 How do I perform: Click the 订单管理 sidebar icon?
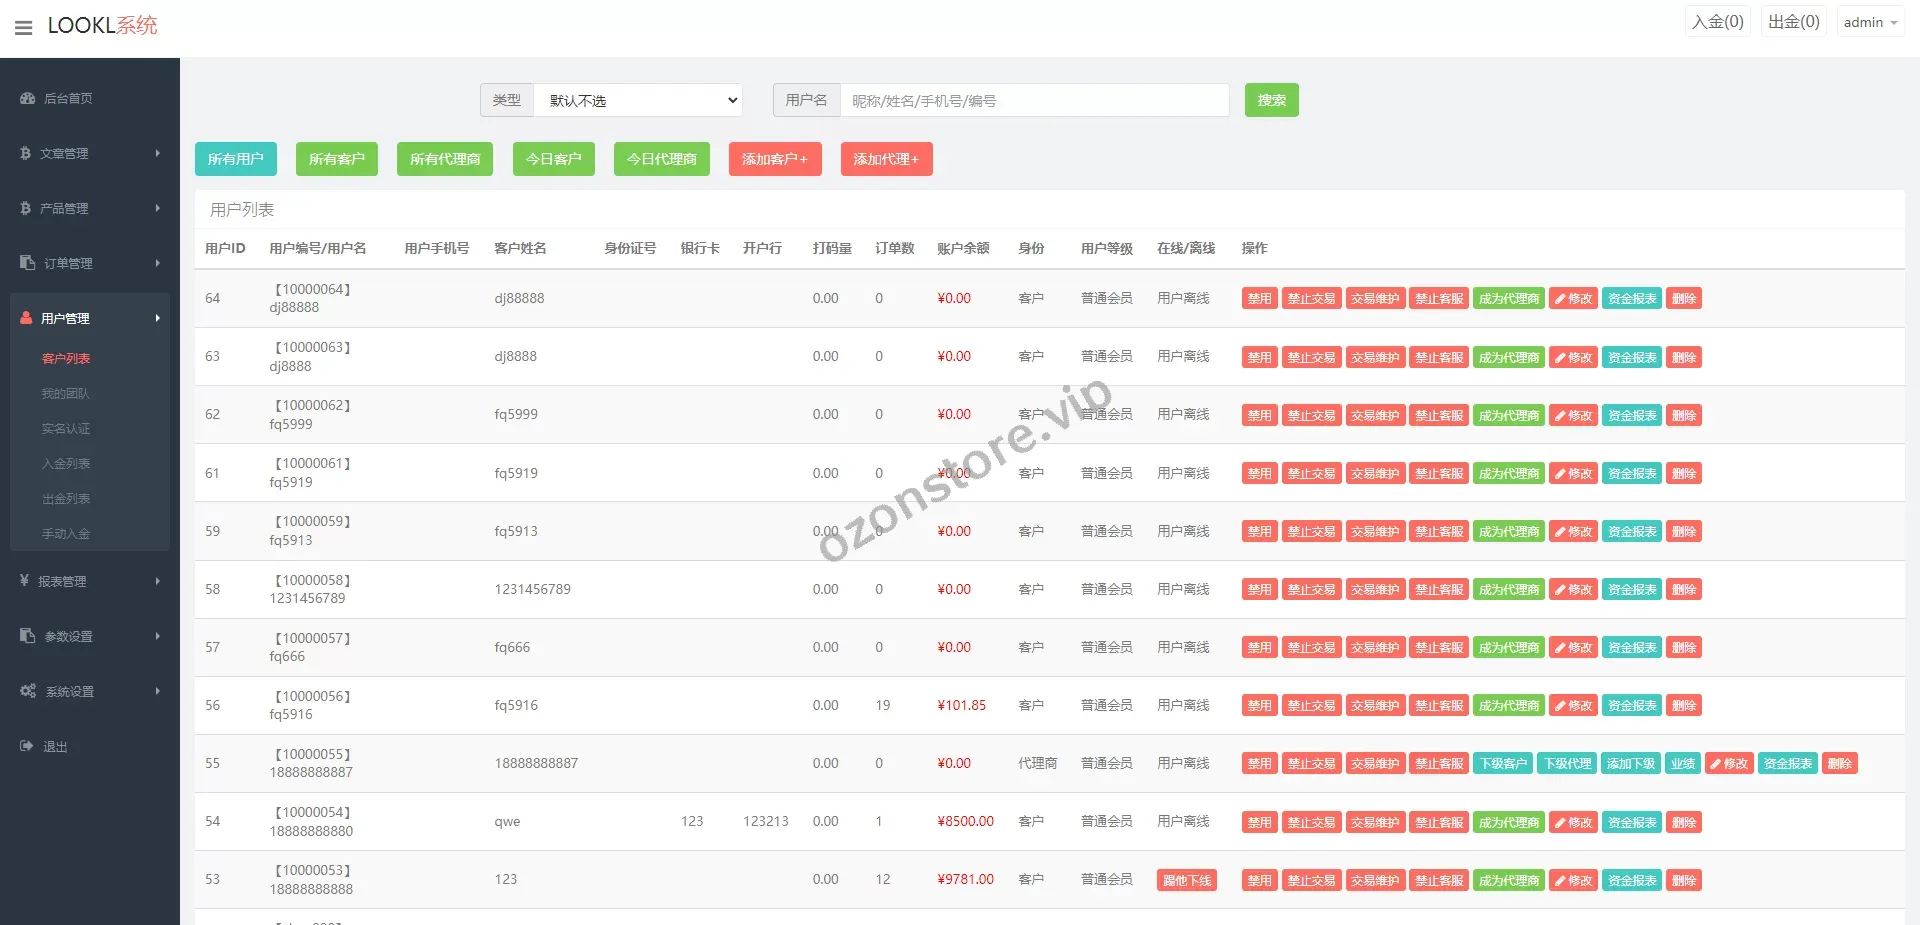pos(27,263)
